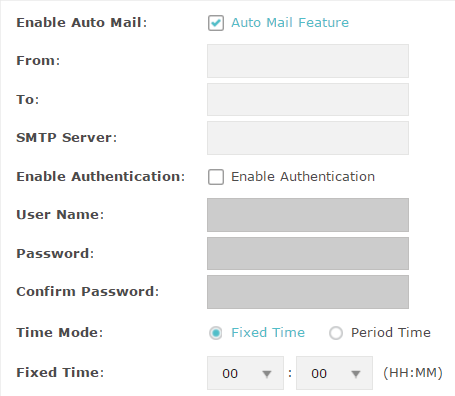Click the Password input box
Screen dimensions: 455x396
308,254
